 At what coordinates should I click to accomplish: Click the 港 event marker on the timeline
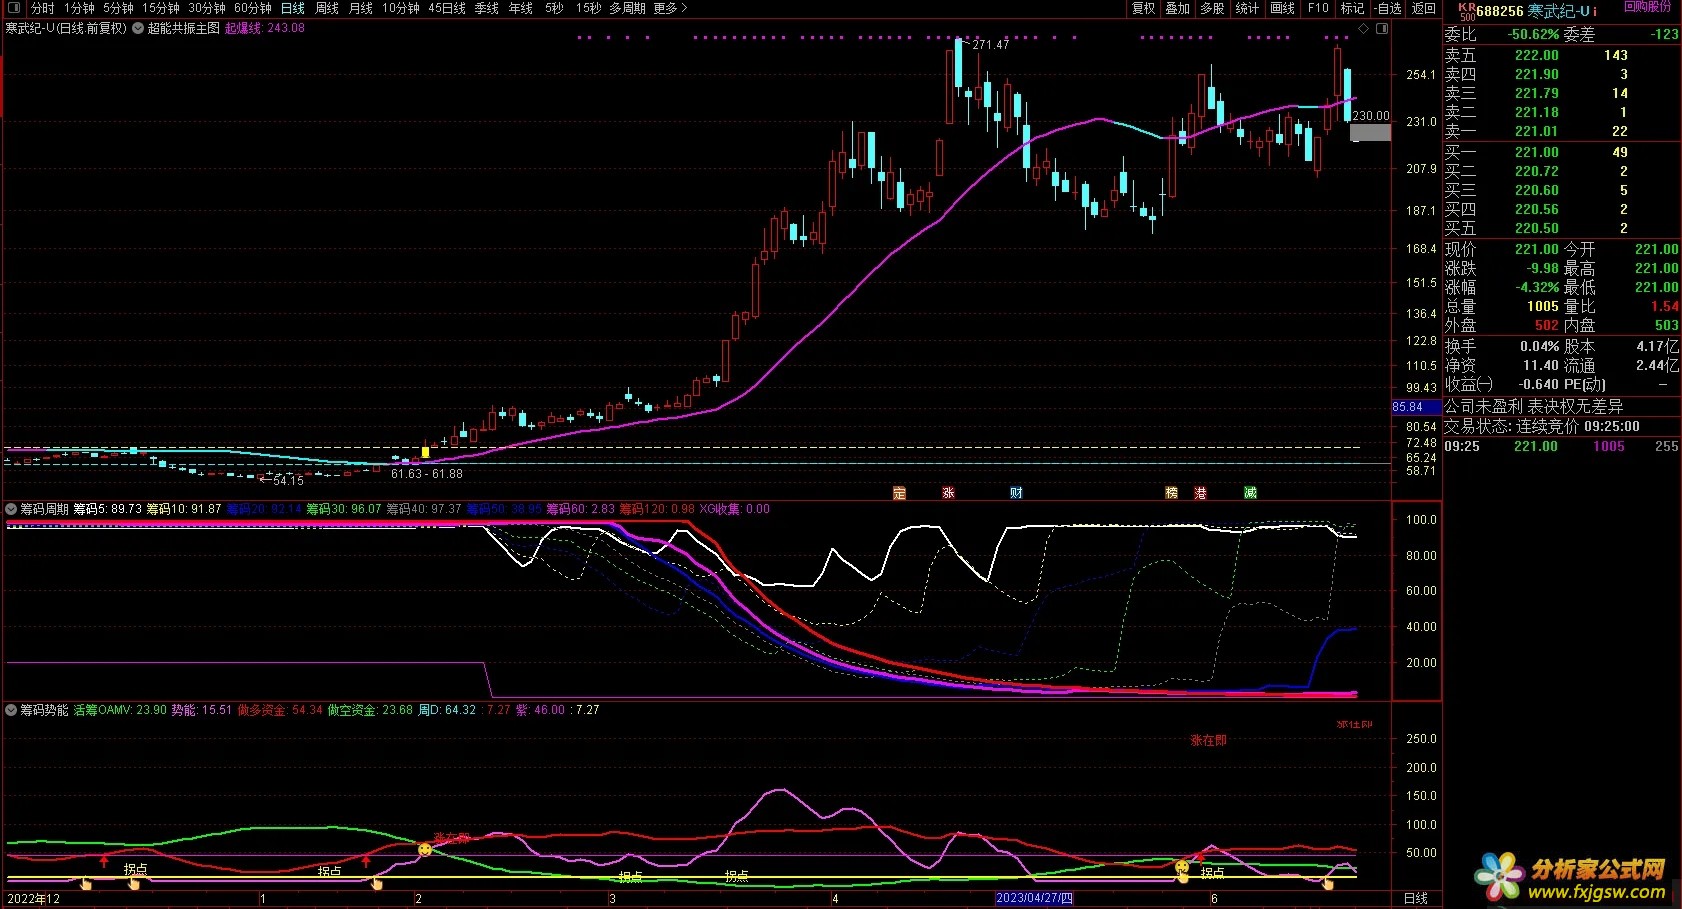pyautogui.click(x=1200, y=493)
